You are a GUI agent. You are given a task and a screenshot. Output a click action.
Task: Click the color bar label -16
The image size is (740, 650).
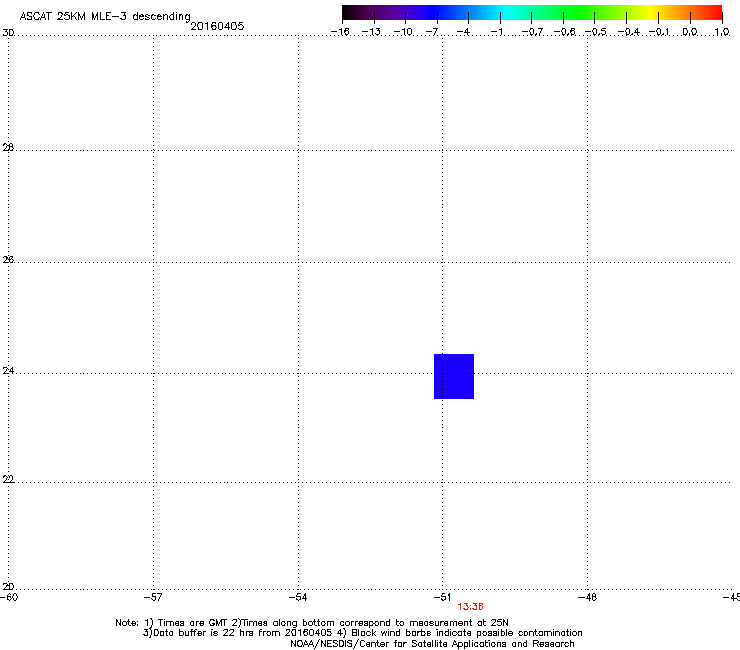coord(340,32)
